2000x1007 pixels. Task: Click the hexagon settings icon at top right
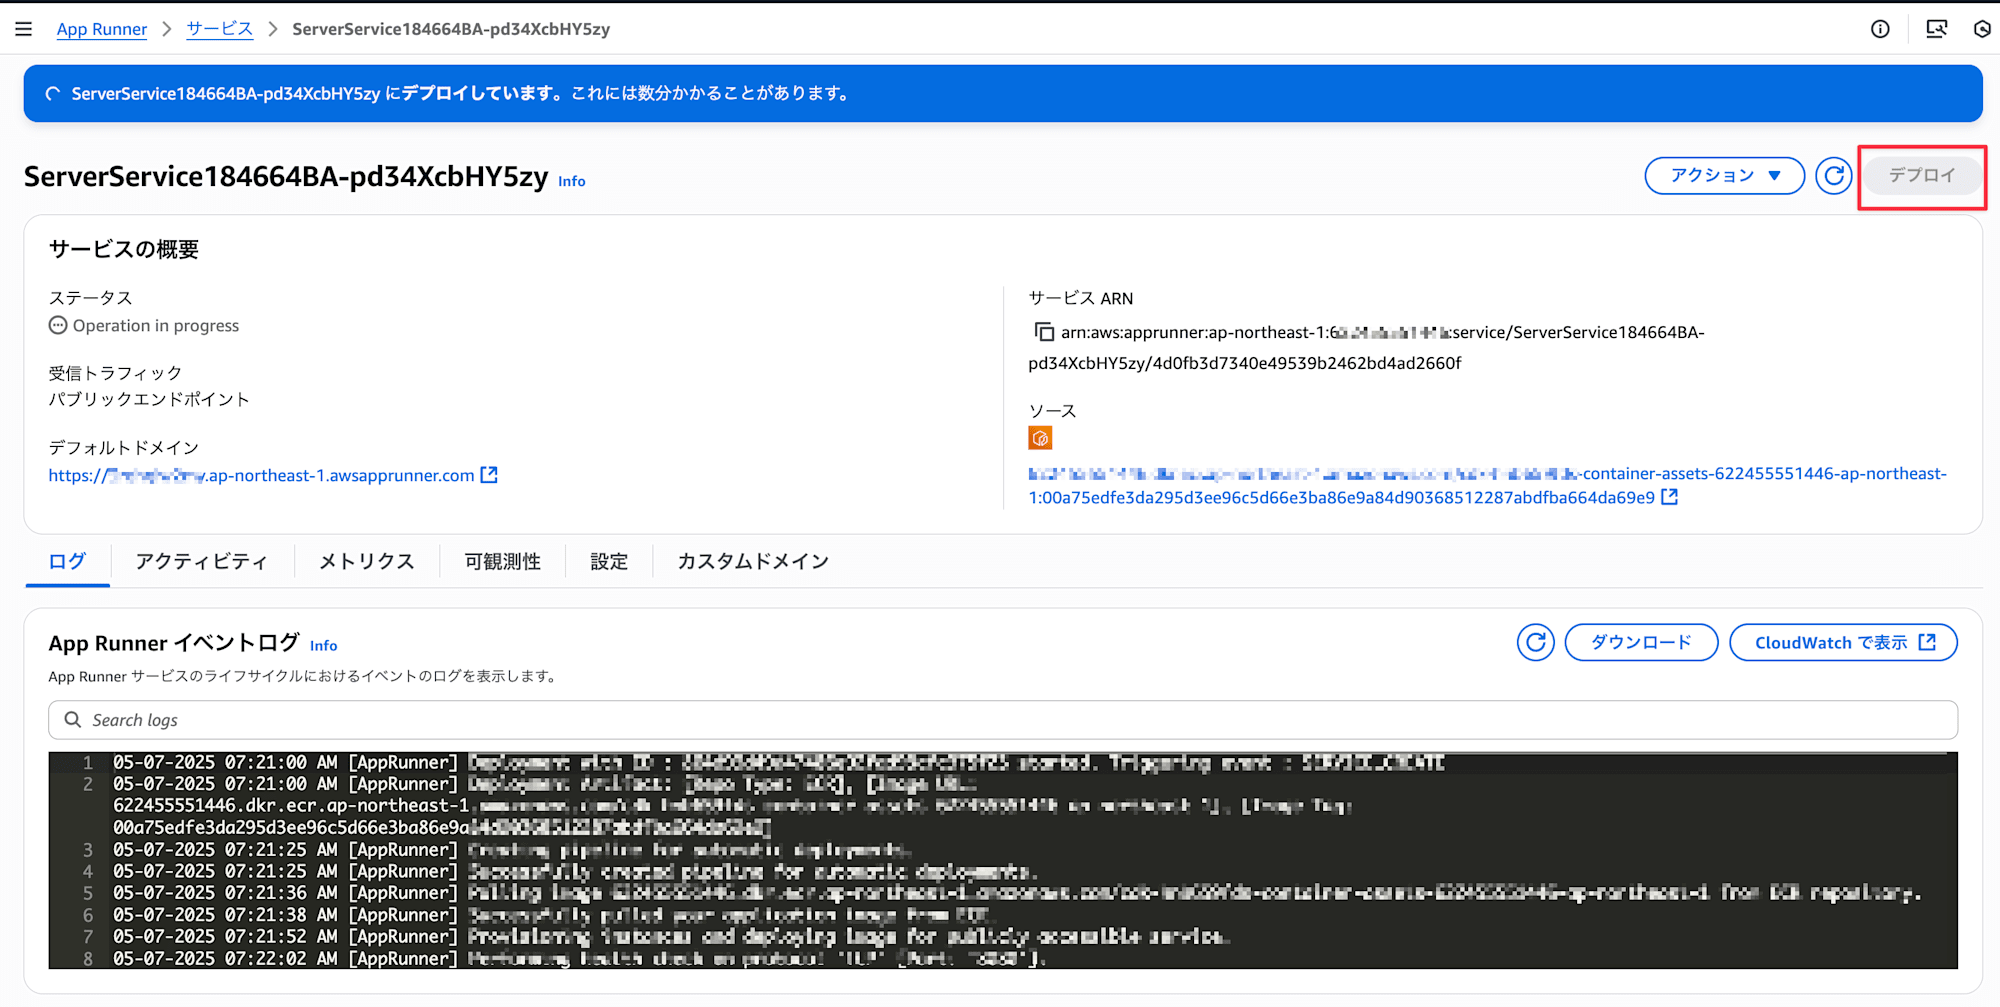pos(1984,29)
